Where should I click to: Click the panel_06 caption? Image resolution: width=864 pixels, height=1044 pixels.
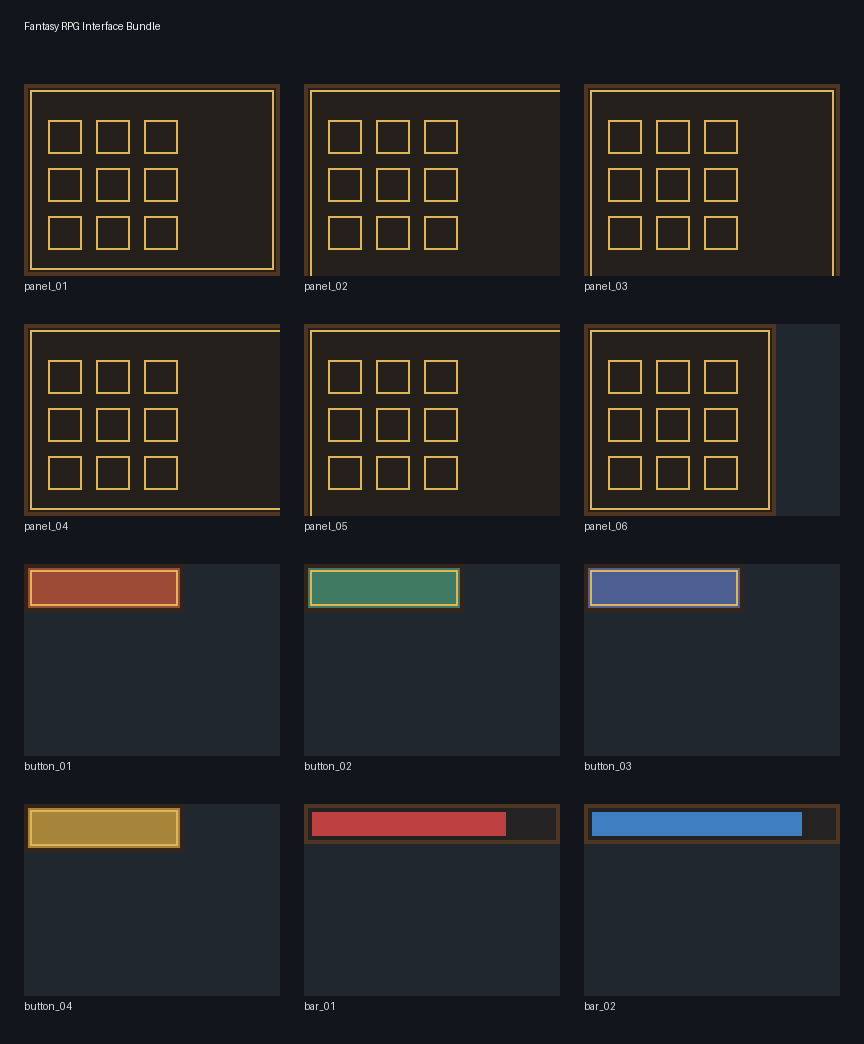606,526
